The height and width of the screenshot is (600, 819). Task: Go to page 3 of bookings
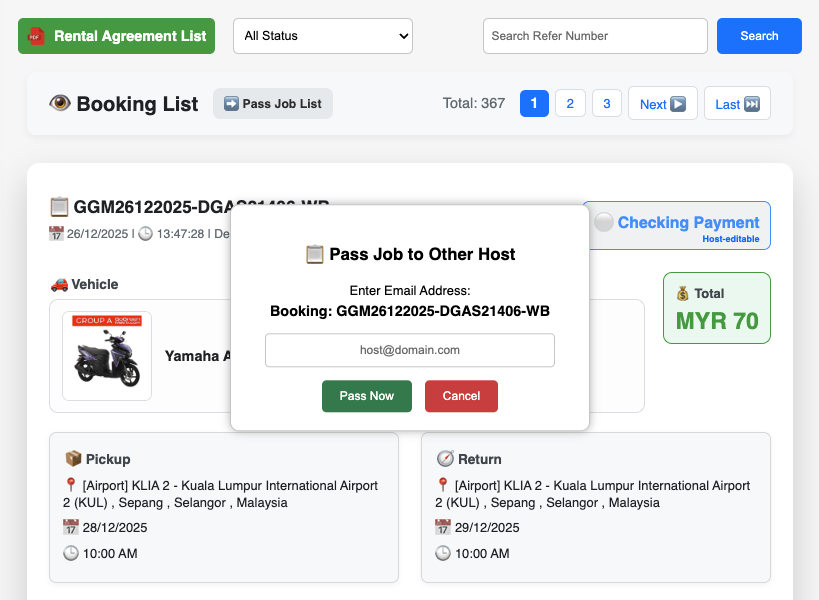[606, 103]
